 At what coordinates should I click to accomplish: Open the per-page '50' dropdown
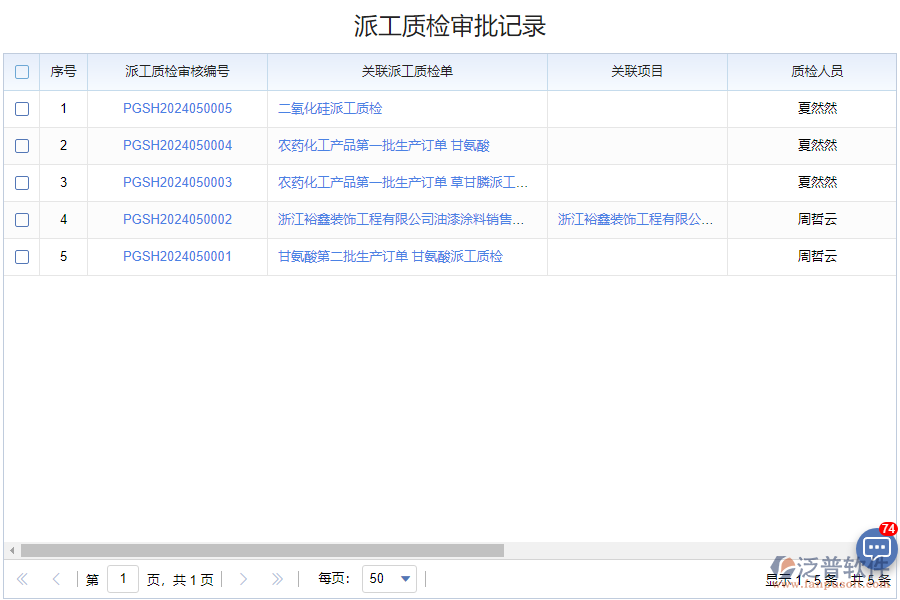(389, 578)
